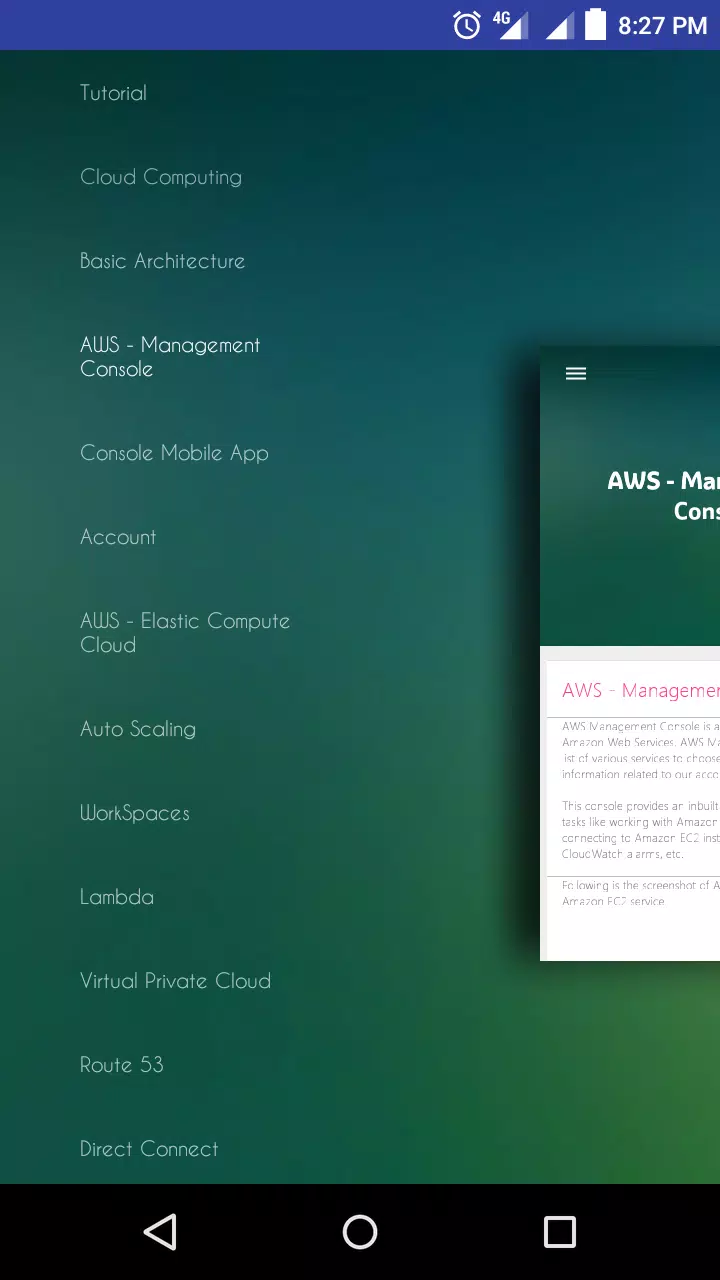The width and height of the screenshot is (720, 1280).
Task: Tap the Android back navigation button
Action: (x=160, y=1232)
